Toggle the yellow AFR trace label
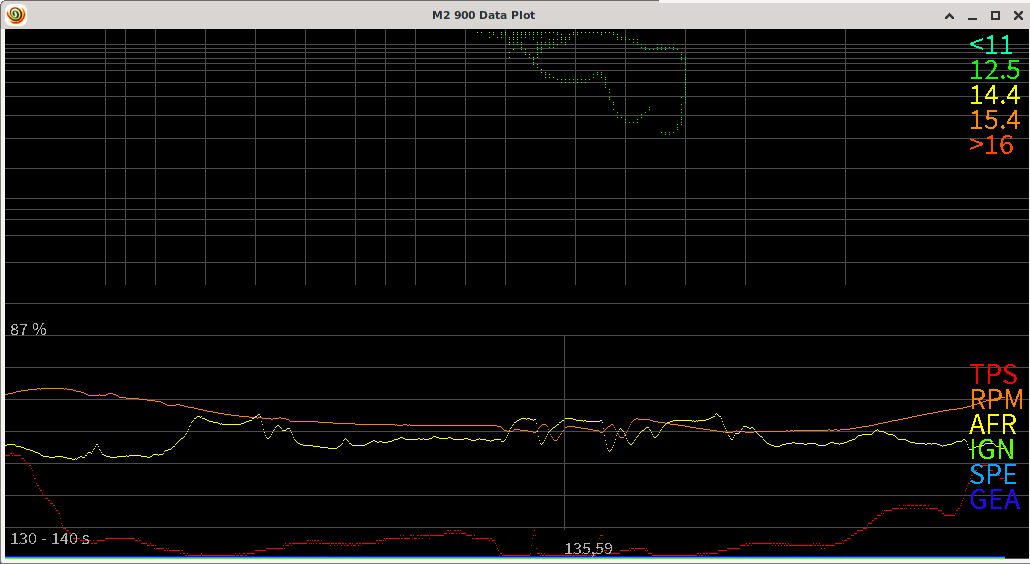 click(x=993, y=425)
